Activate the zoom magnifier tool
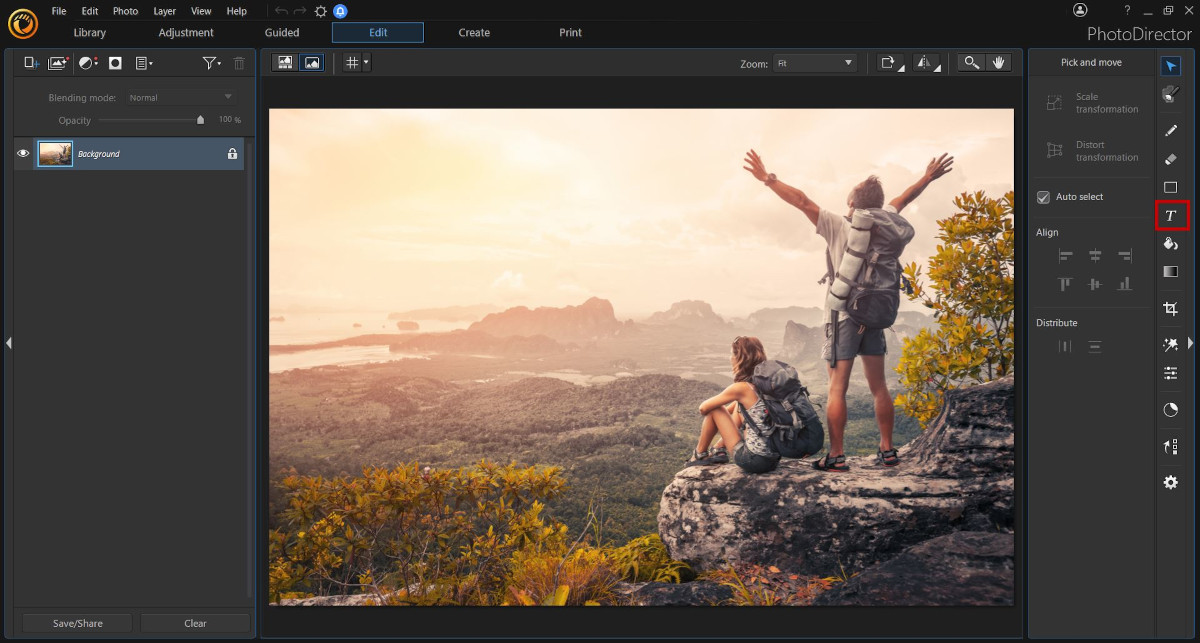Viewport: 1200px width, 643px height. pos(970,62)
